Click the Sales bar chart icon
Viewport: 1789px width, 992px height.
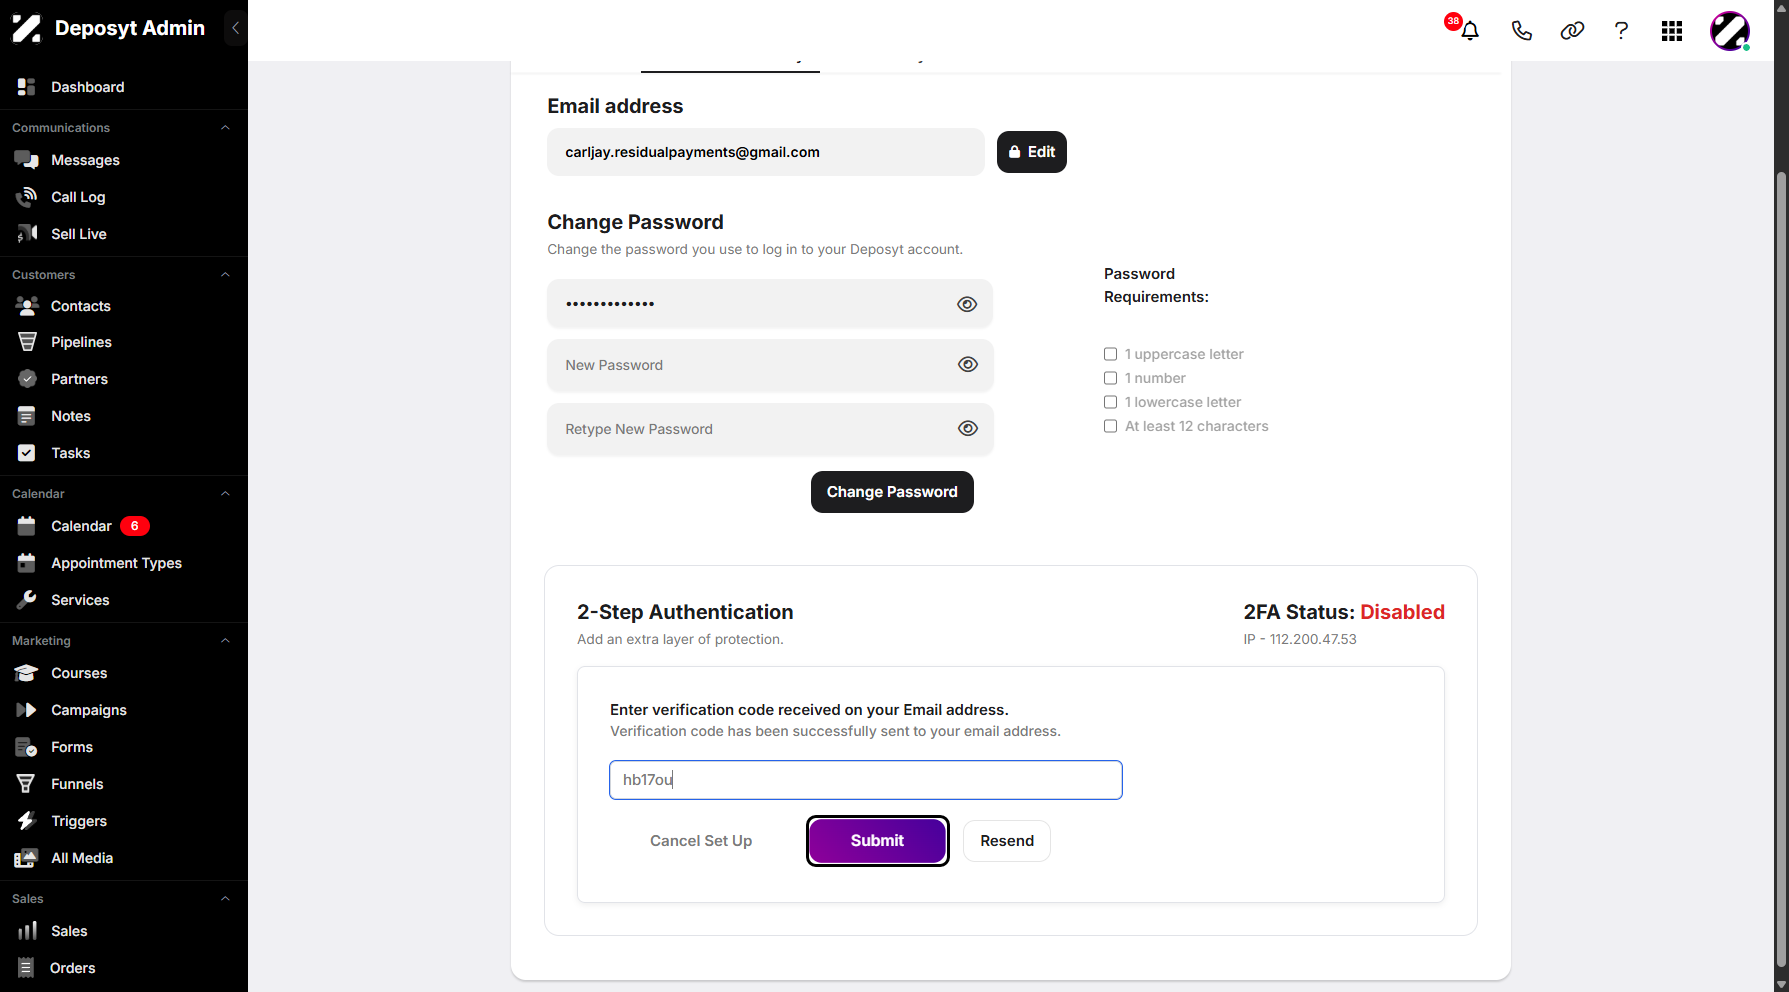[27, 931]
